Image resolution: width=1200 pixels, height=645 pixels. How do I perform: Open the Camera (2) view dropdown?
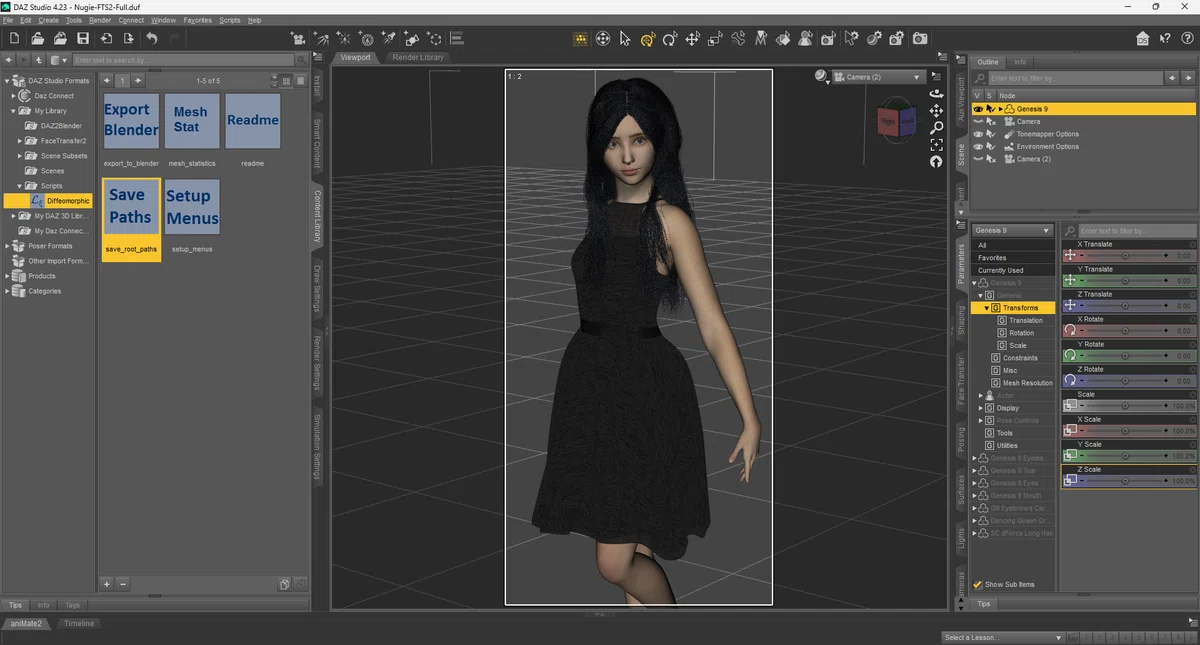pyautogui.click(x=877, y=77)
